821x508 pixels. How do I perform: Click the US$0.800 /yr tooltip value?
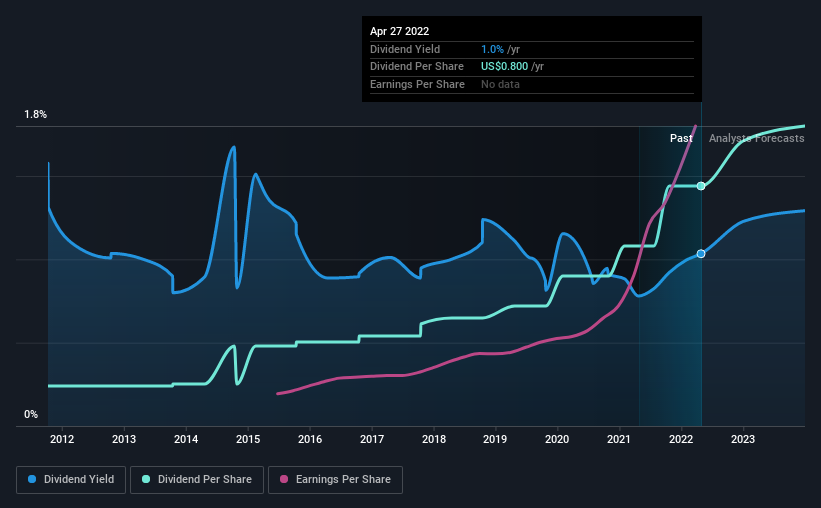click(512, 67)
